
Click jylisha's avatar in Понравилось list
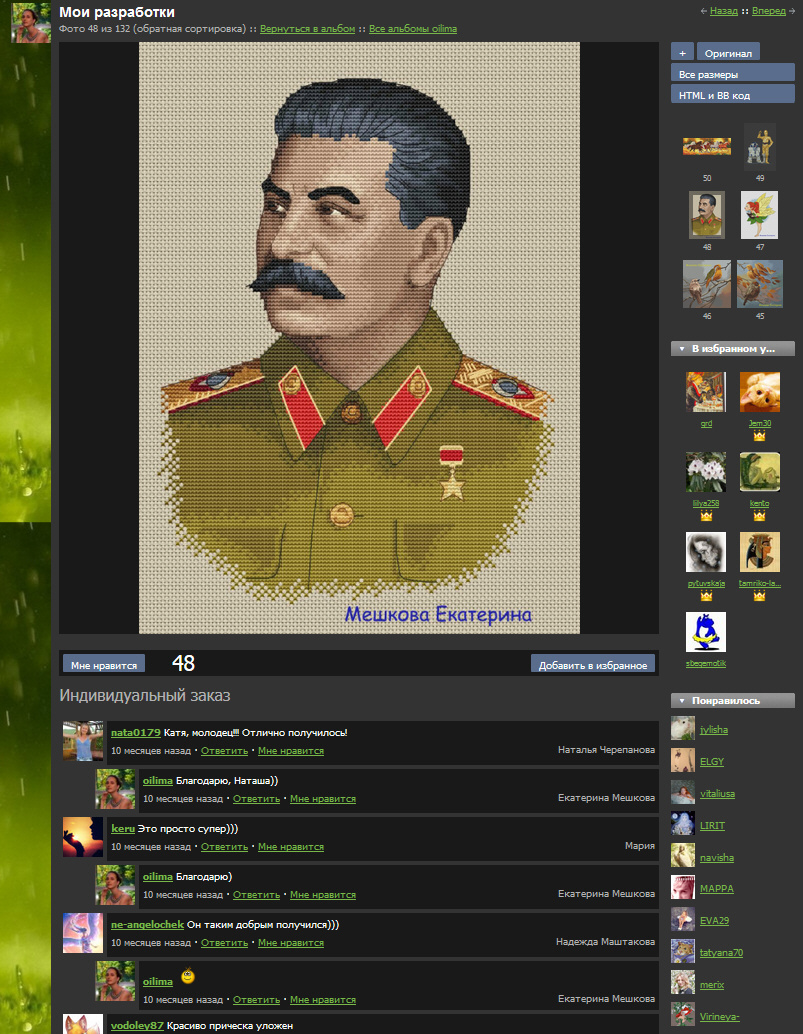[x=683, y=728]
